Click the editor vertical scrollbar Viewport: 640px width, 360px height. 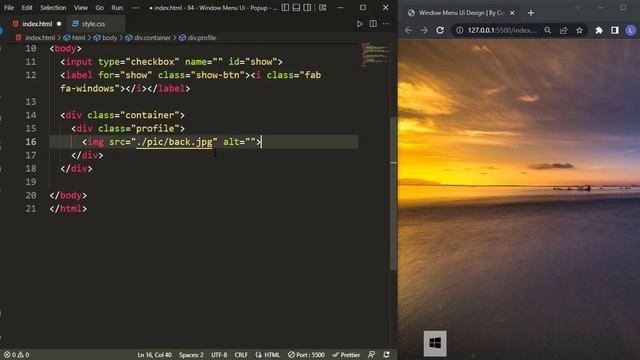[393, 194]
